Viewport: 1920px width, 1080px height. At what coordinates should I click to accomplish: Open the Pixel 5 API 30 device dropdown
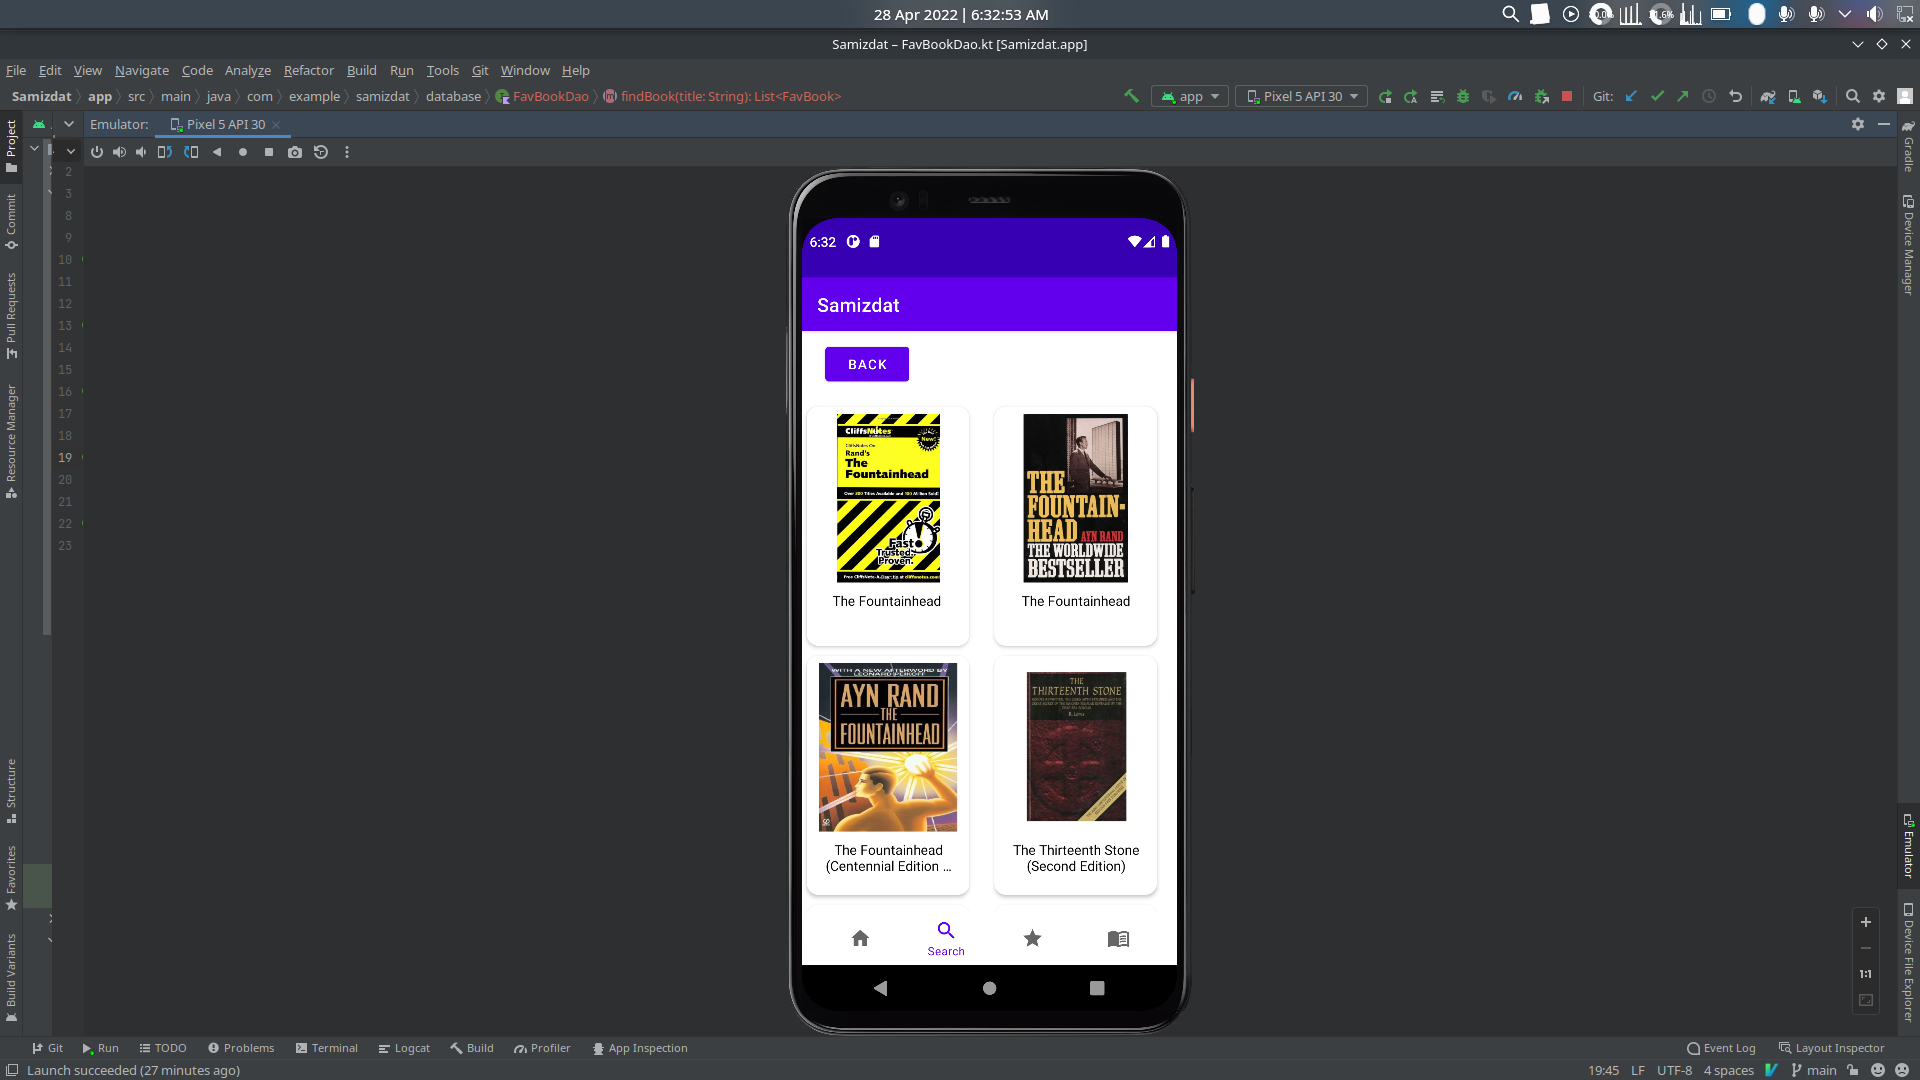(1302, 96)
